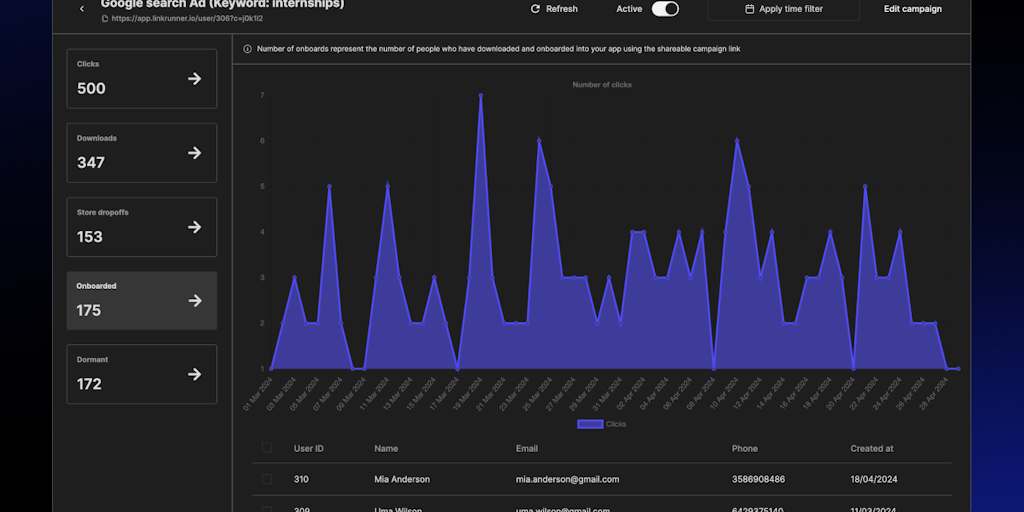Select the Onboarded metric card
This screenshot has height=512, width=1024.
[130, 300]
